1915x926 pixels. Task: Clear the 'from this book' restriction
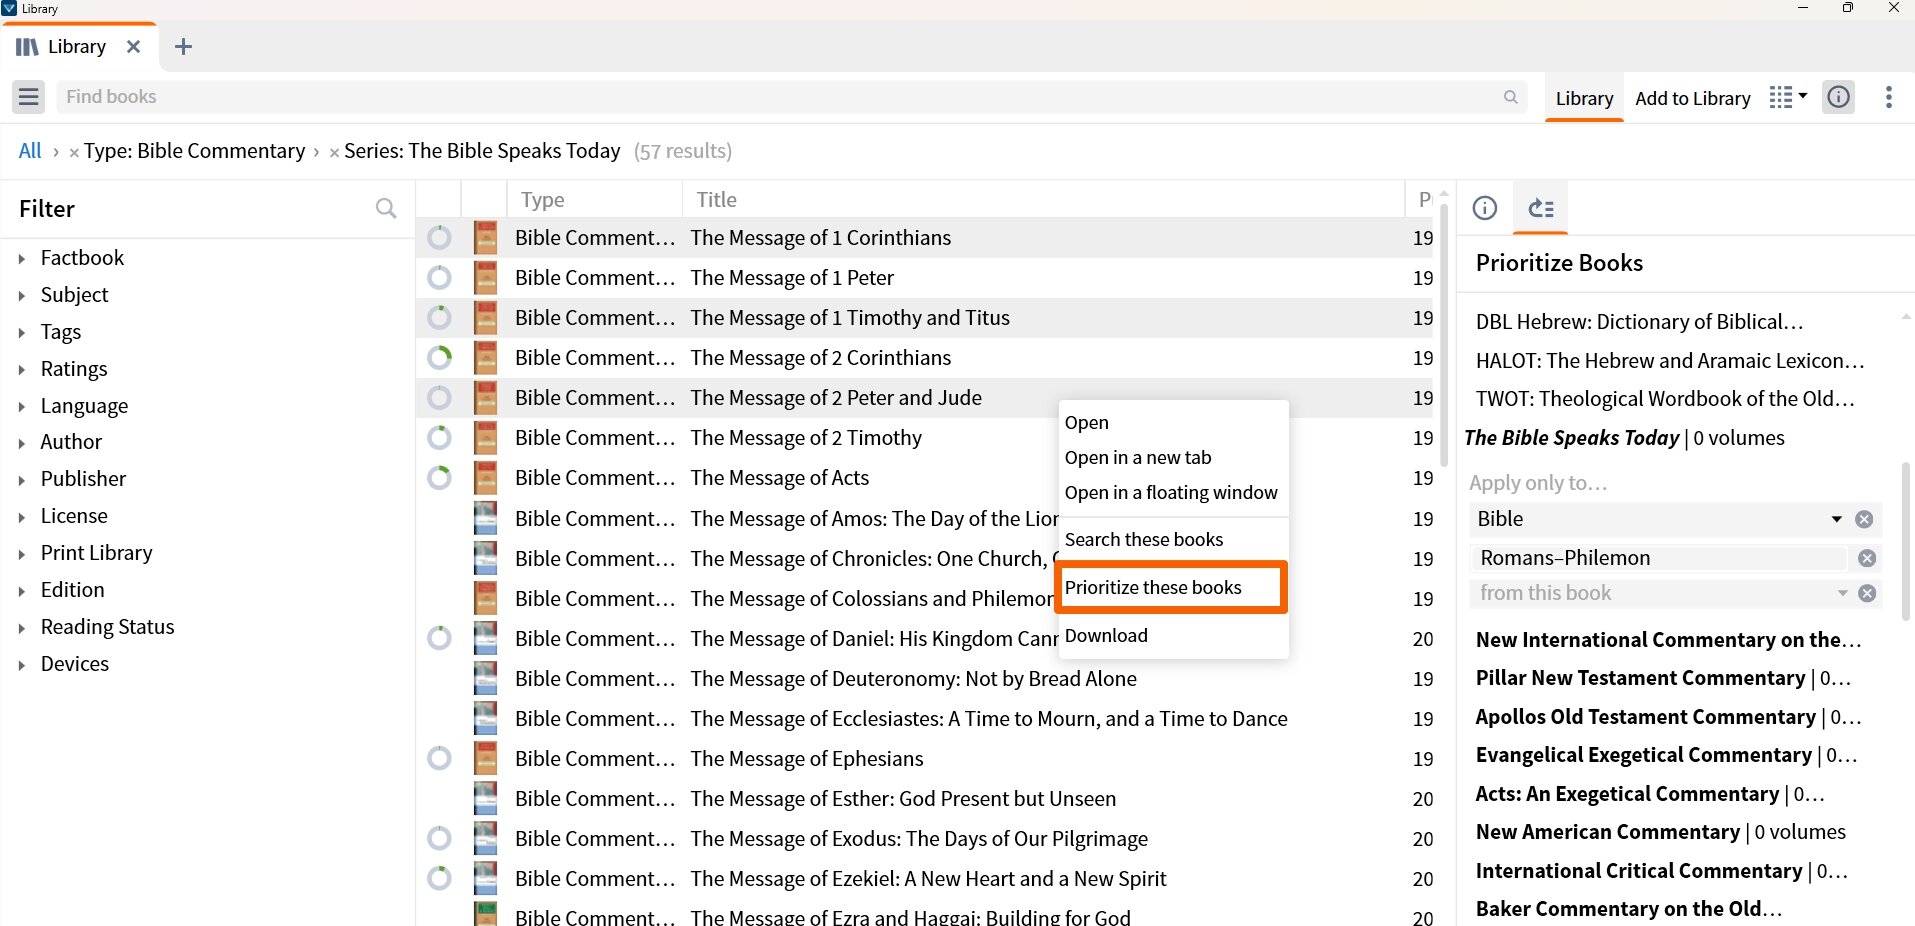click(1867, 593)
